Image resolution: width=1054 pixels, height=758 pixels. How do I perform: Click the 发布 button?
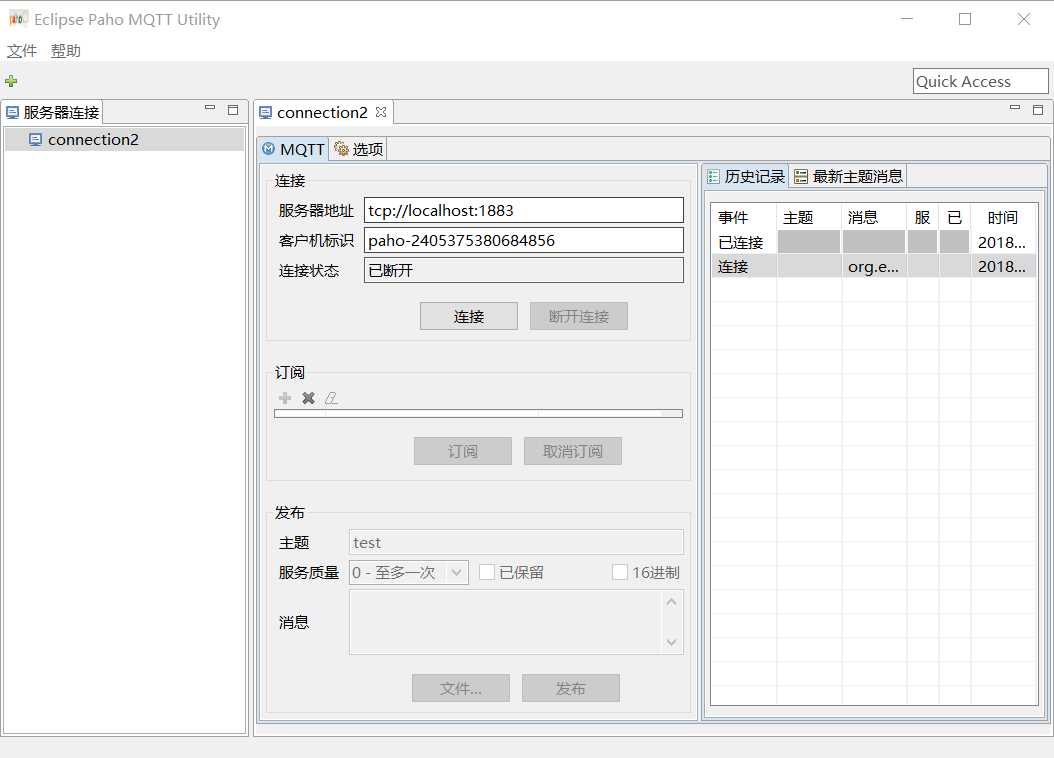point(571,688)
